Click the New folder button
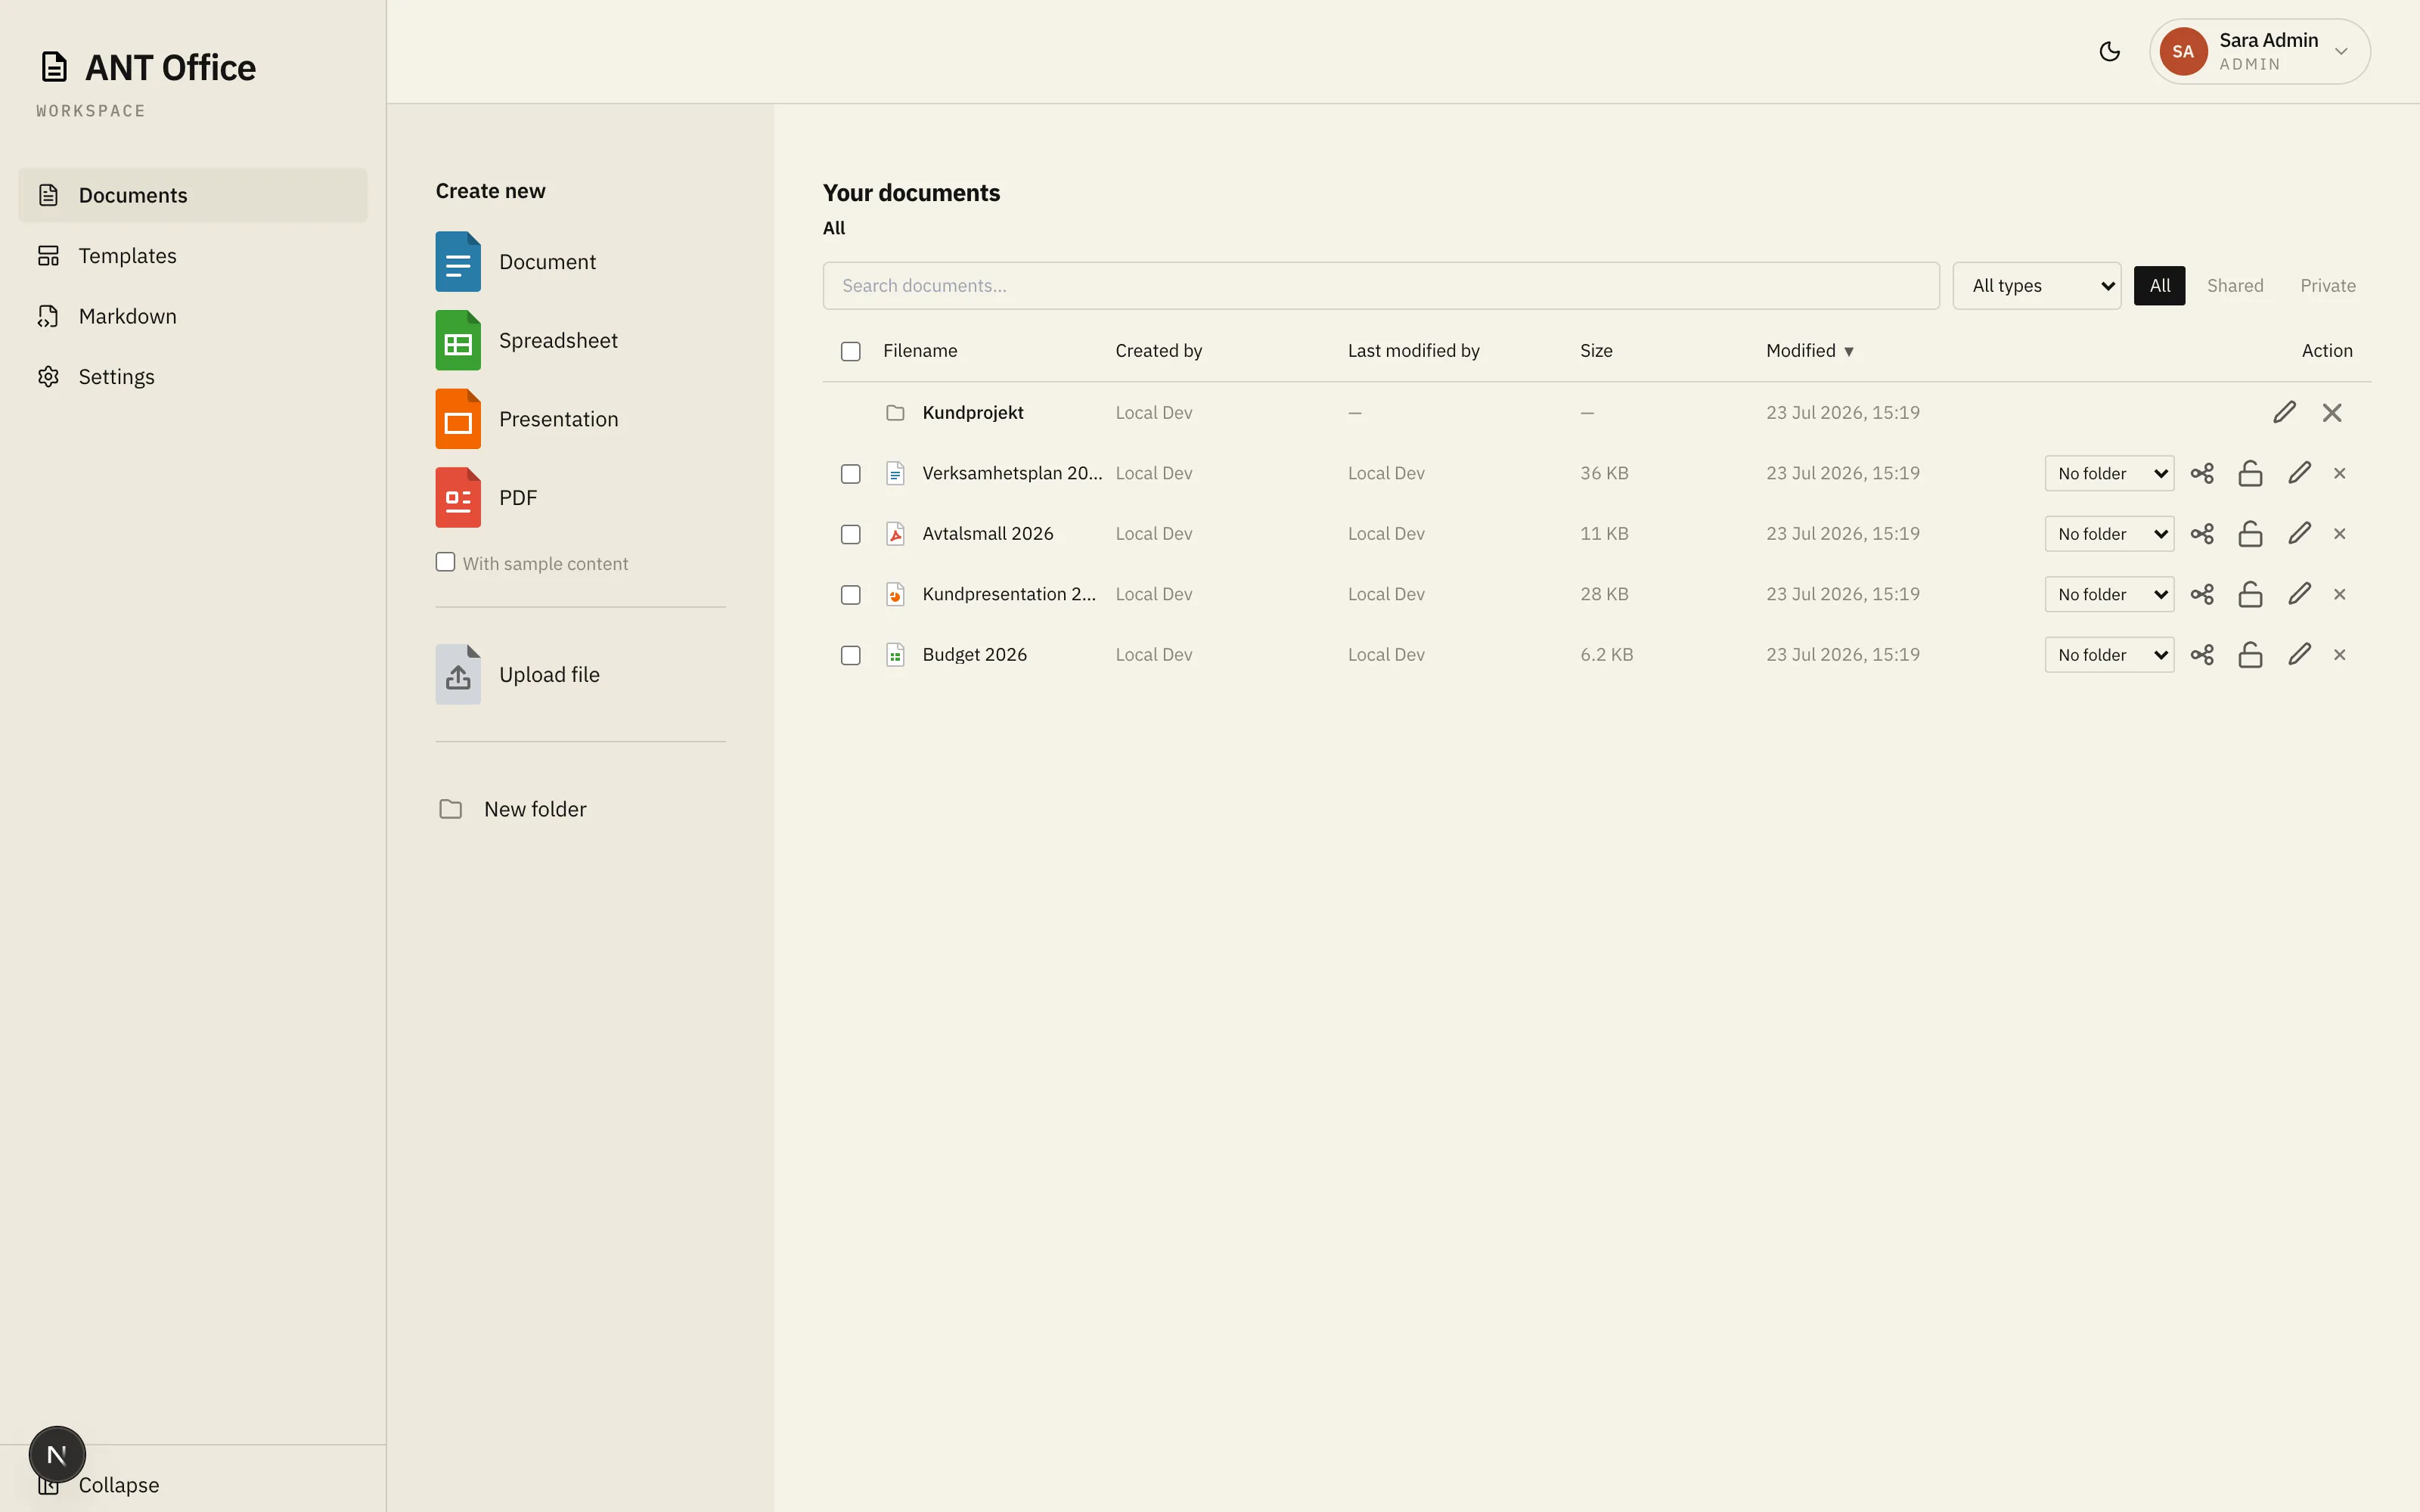 513,809
